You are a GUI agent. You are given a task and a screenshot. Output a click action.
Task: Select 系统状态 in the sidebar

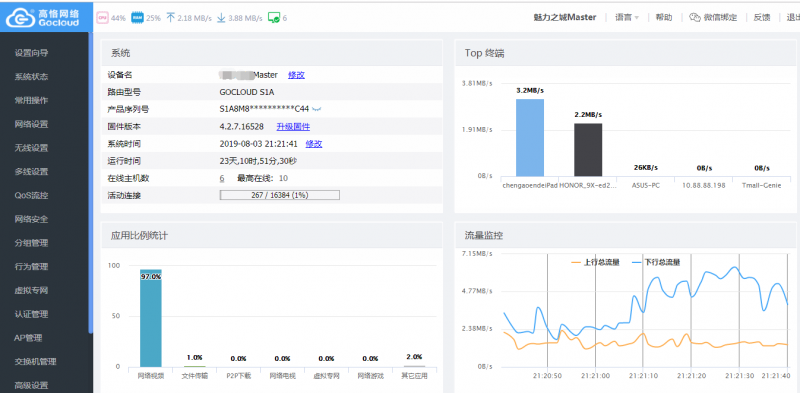32,77
